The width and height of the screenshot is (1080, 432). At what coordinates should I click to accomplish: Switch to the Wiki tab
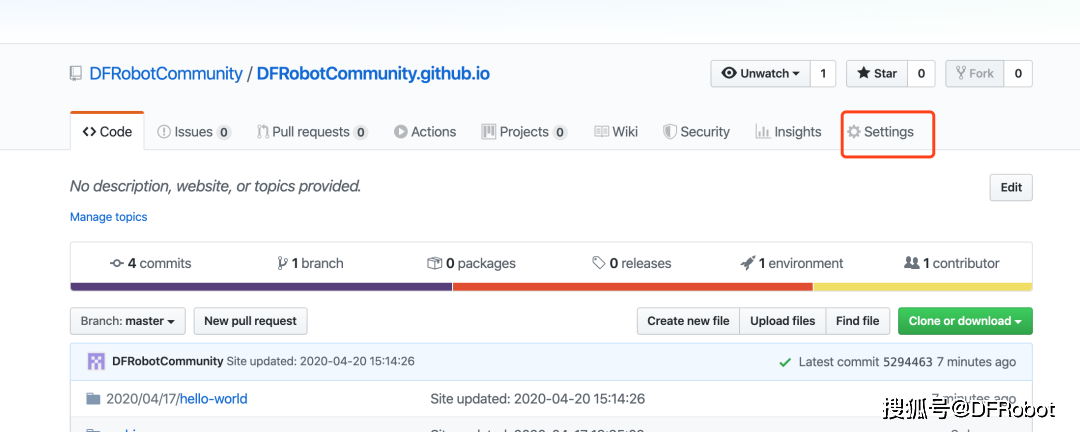(x=616, y=132)
